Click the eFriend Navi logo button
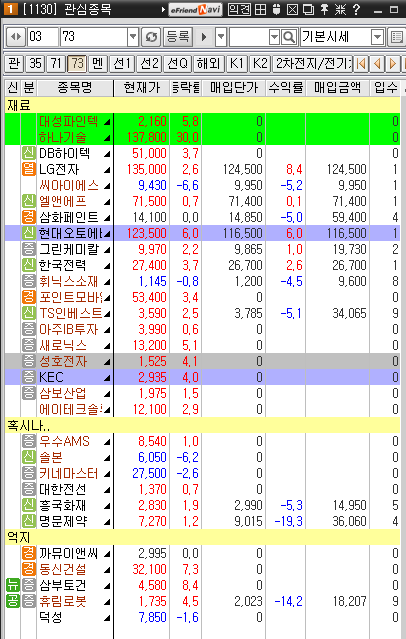This screenshot has height=639, width=406. point(195,9)
